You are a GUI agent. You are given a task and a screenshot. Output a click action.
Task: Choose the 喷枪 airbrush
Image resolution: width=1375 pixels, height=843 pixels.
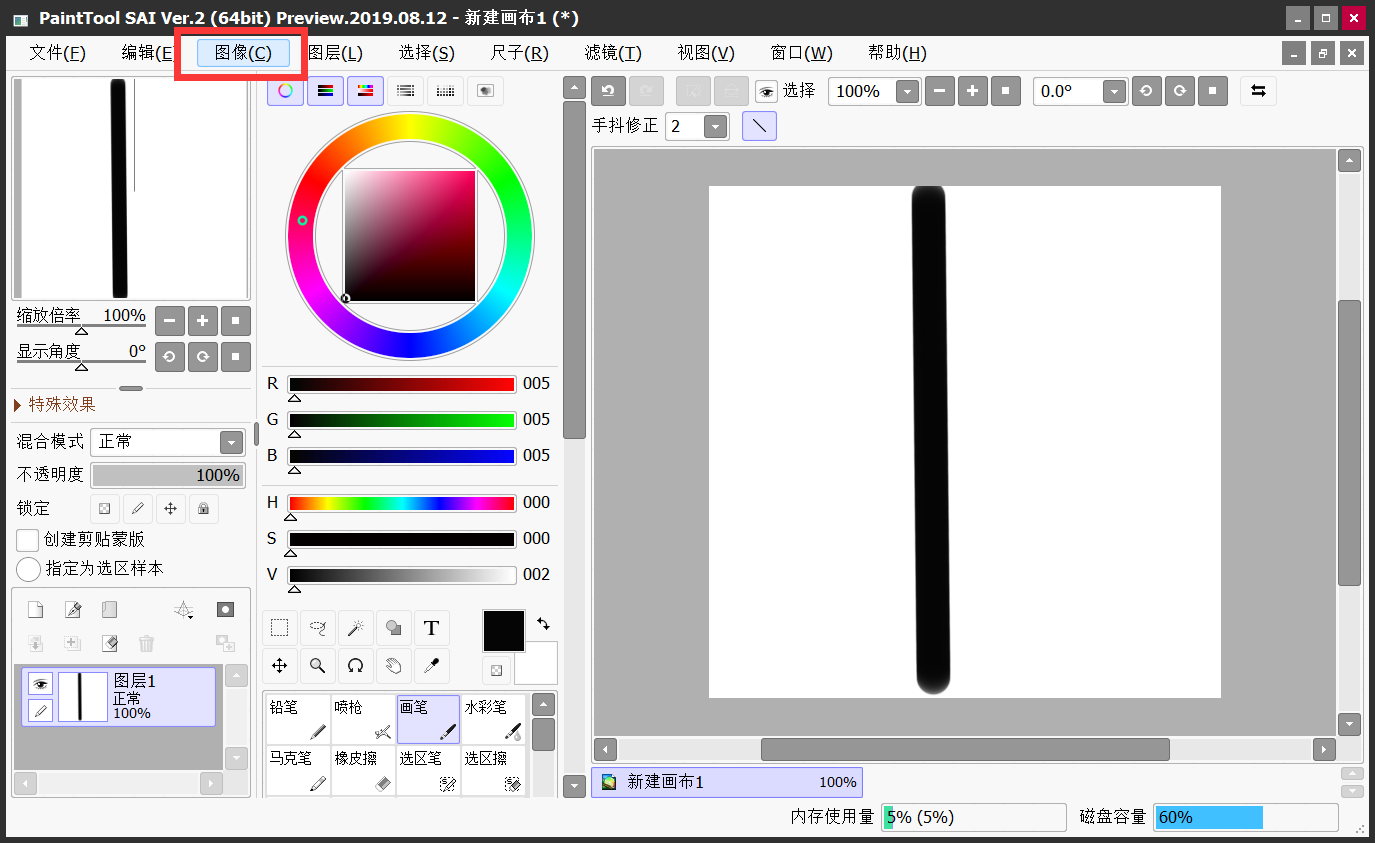pos(363,720)
